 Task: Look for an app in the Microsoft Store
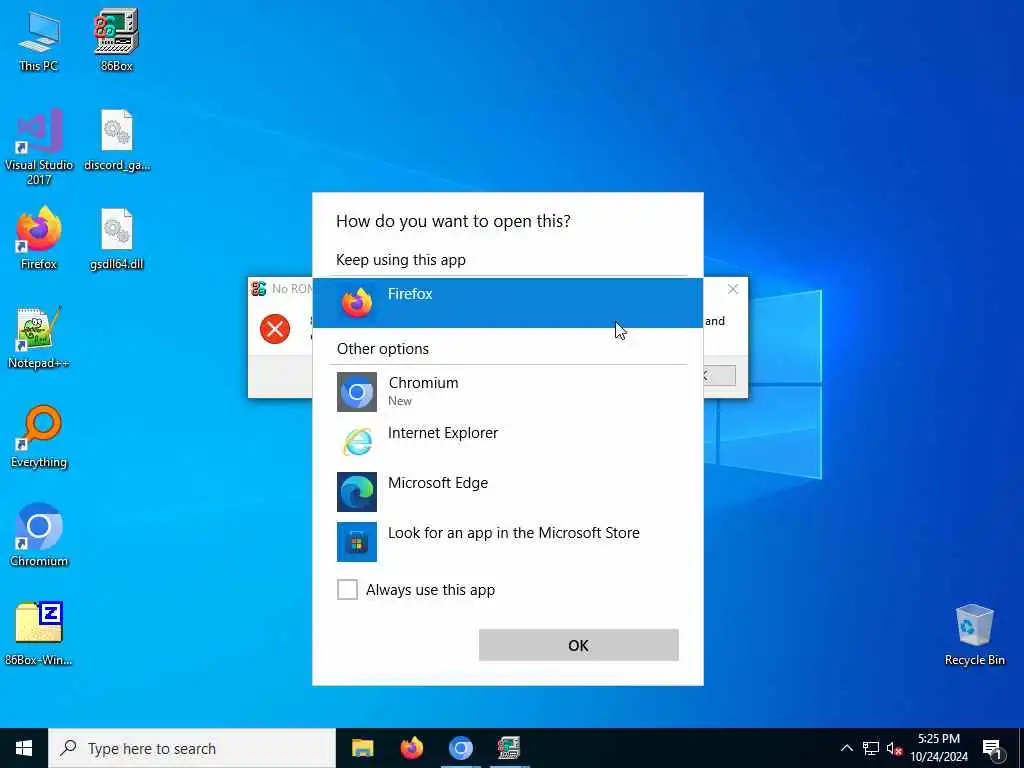click(x=507, y=541)
